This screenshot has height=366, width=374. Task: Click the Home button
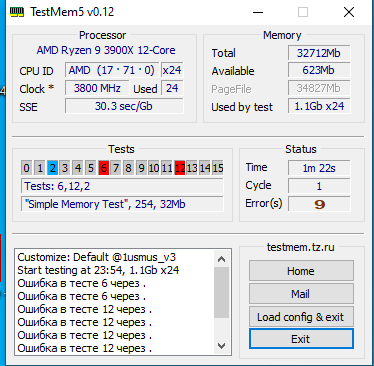pos(301,271)
